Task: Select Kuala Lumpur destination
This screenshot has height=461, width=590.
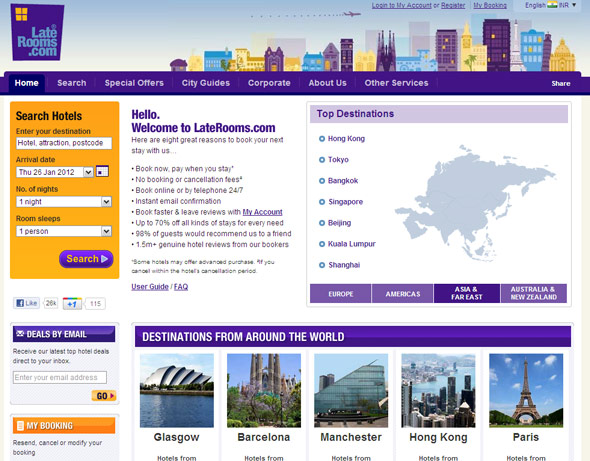Action: (x=351, y=244)
